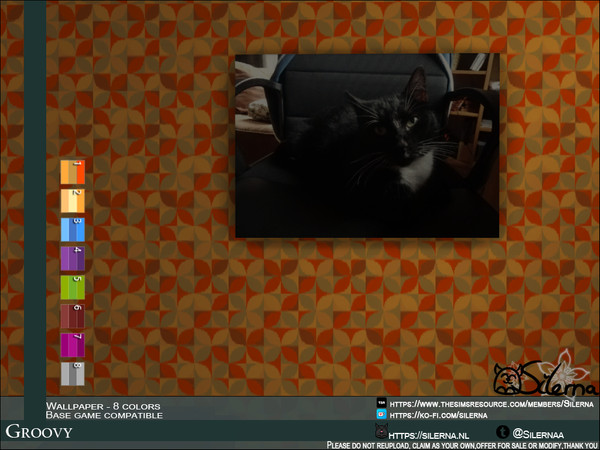The height and width of the screenshot is (450, 600).
Task: Pick magenta color swatch number 7
Action: (x=72, y=345)
